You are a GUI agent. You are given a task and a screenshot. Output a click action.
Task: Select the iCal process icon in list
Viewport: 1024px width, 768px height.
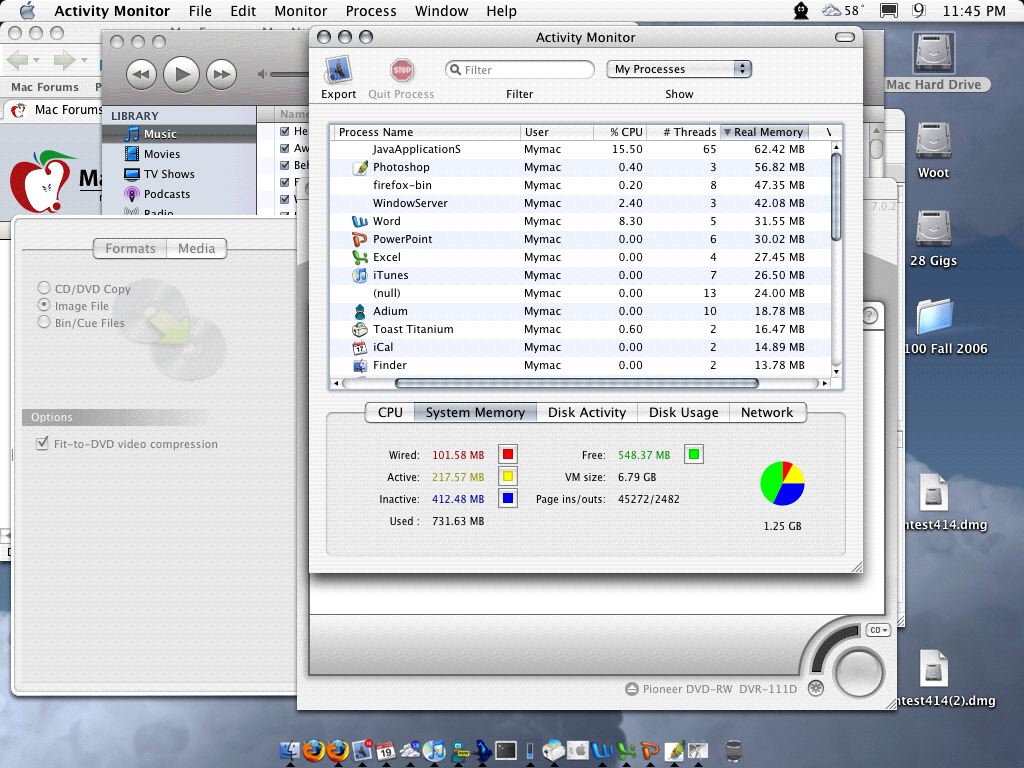click(x=360, y=347)
